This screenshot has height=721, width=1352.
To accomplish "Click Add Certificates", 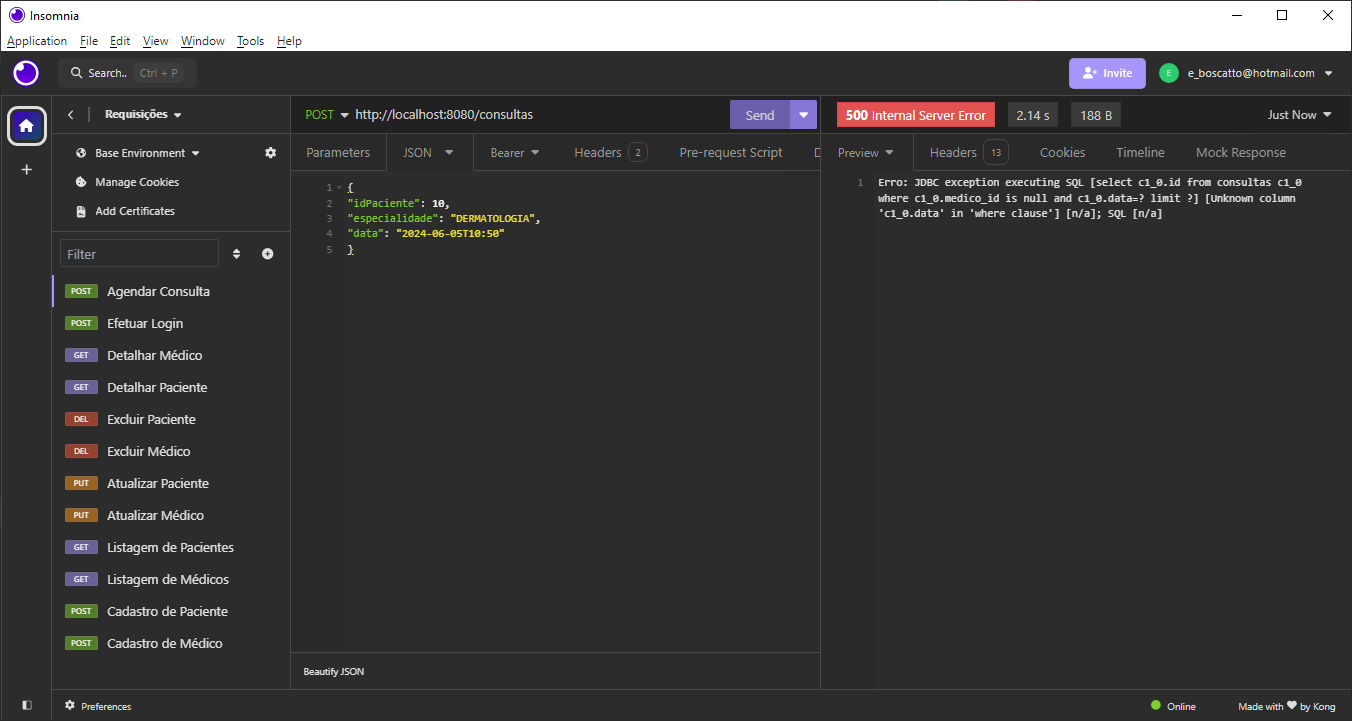I will click(135, 211).
